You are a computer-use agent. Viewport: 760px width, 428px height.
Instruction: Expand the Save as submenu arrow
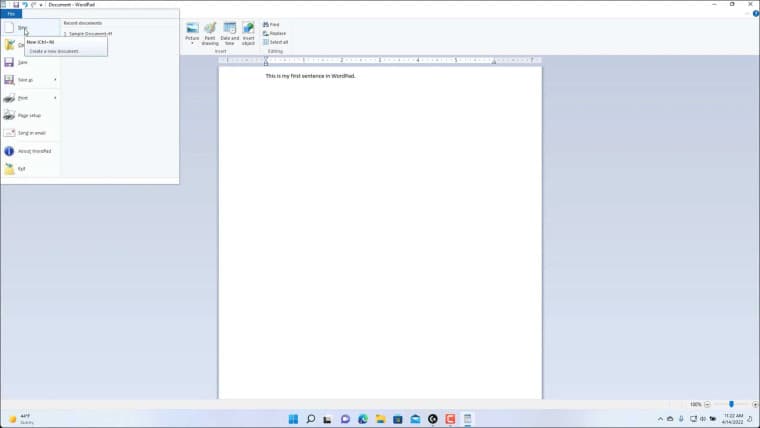[55, 80]
